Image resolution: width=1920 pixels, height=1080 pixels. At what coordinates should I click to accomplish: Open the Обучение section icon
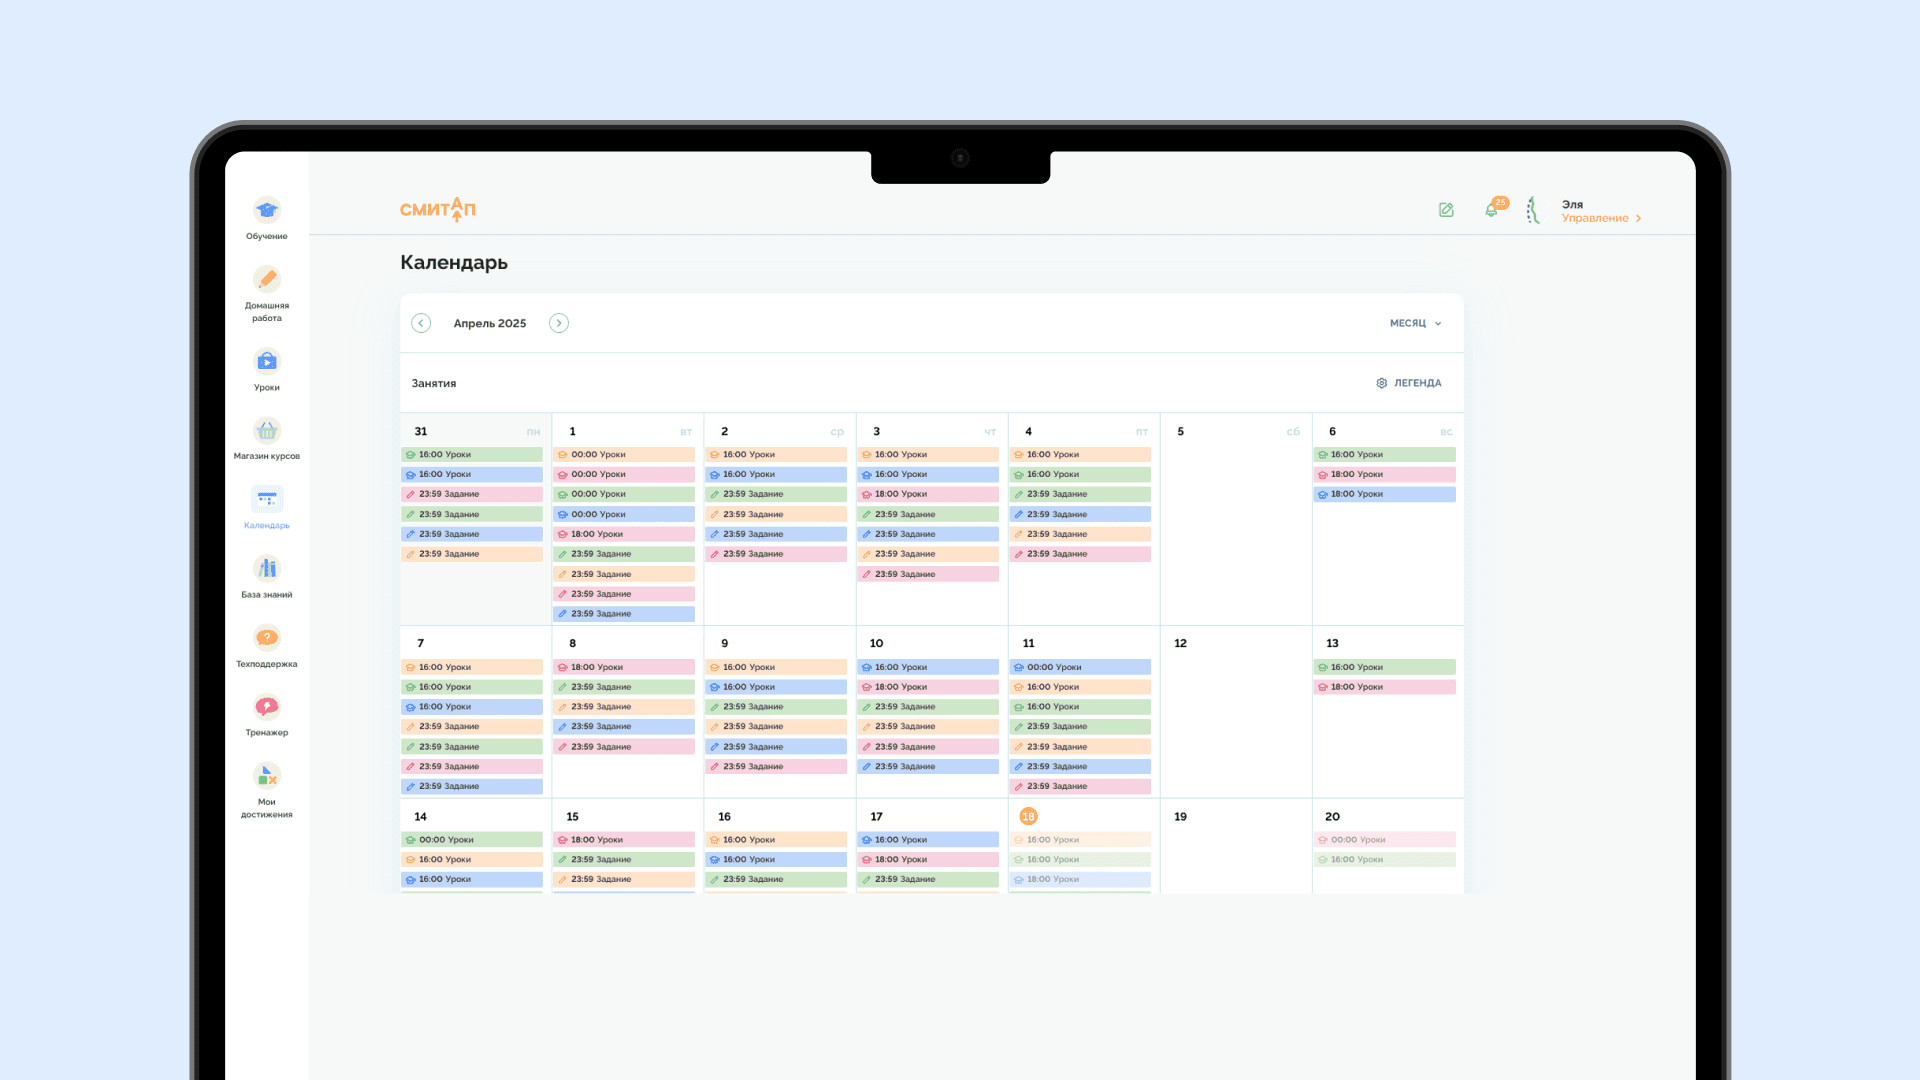pos(266,211)
